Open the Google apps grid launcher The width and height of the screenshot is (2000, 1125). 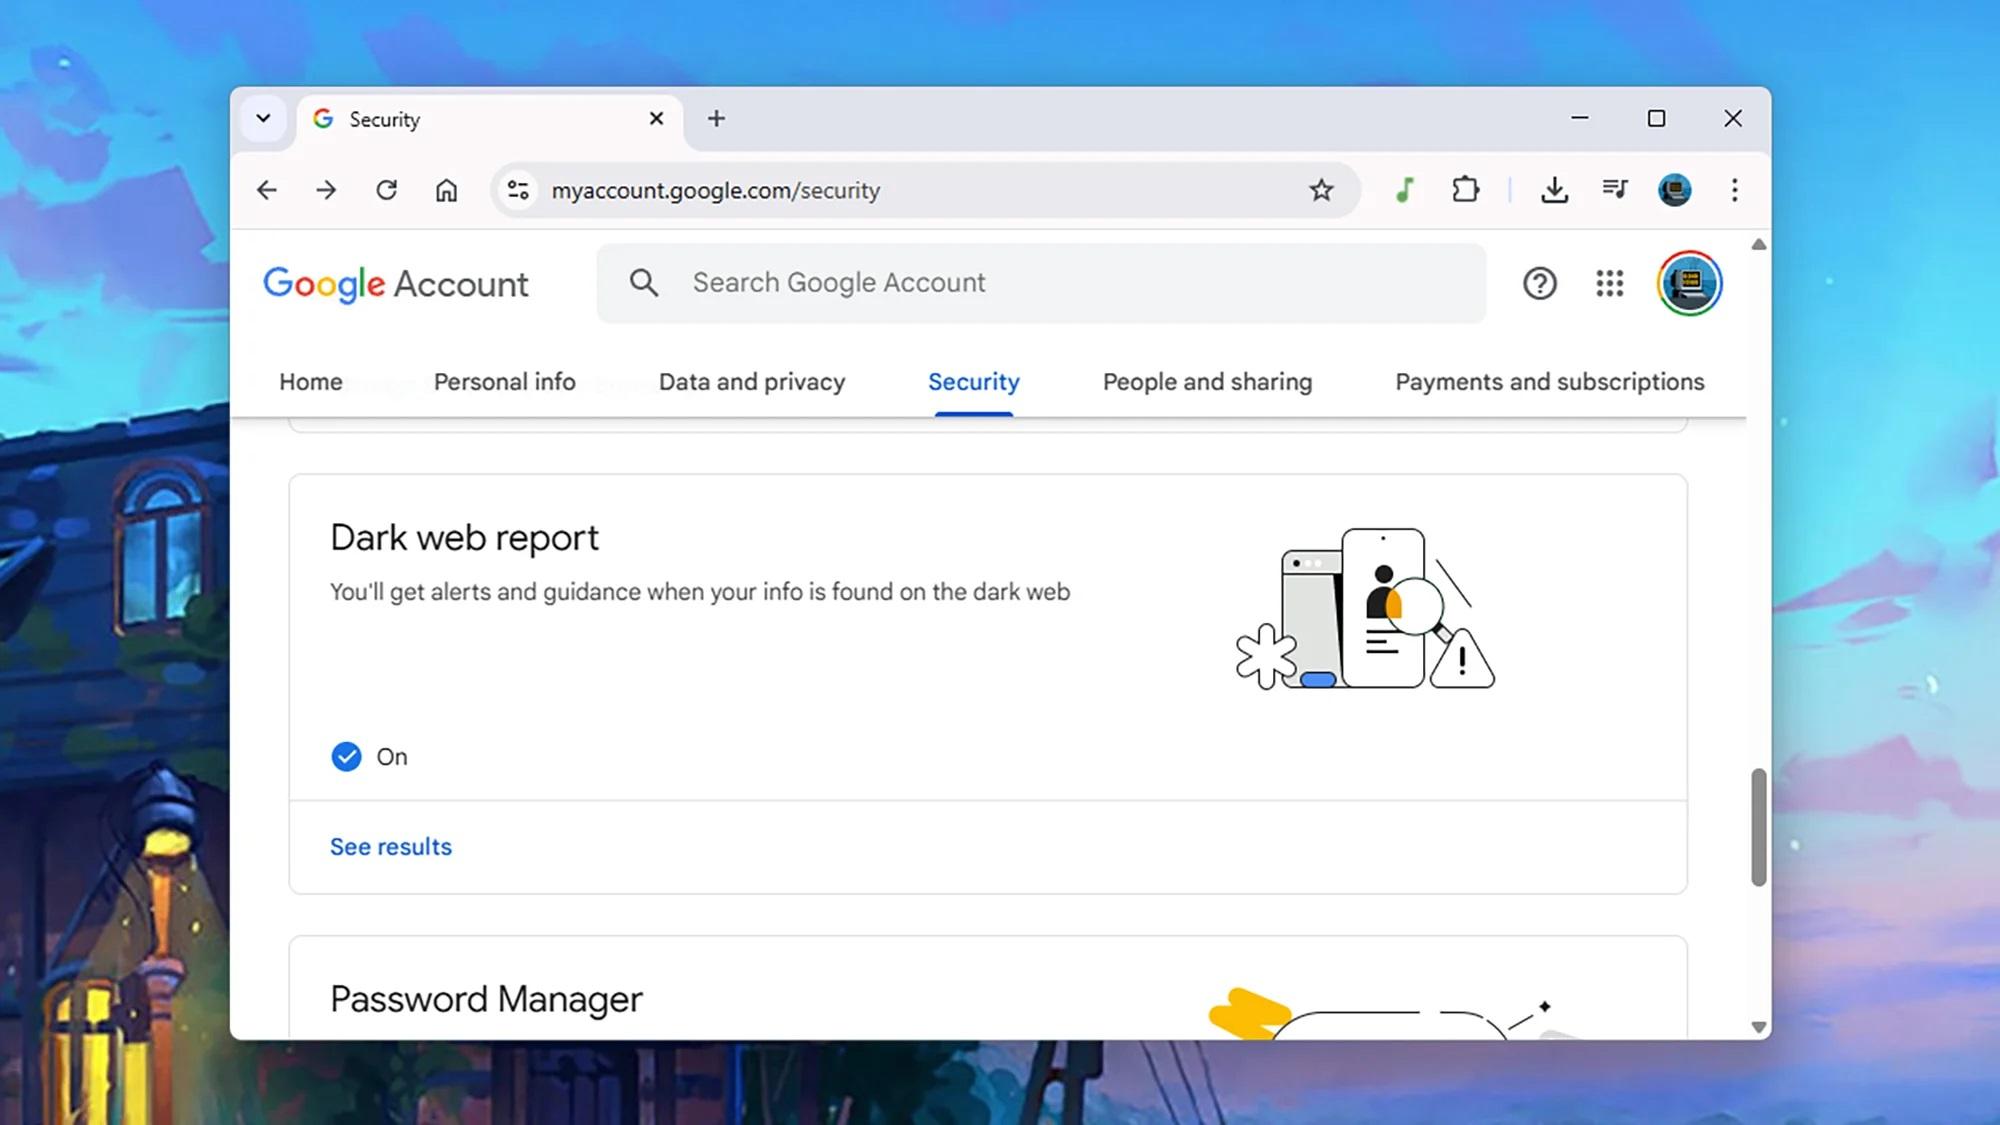[x=1610, y=283]
